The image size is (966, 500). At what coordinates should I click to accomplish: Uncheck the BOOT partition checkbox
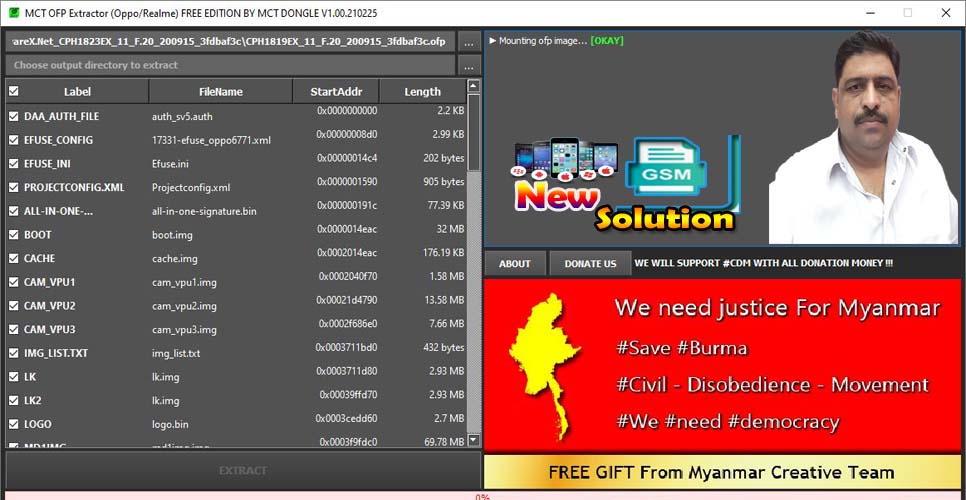14,235
